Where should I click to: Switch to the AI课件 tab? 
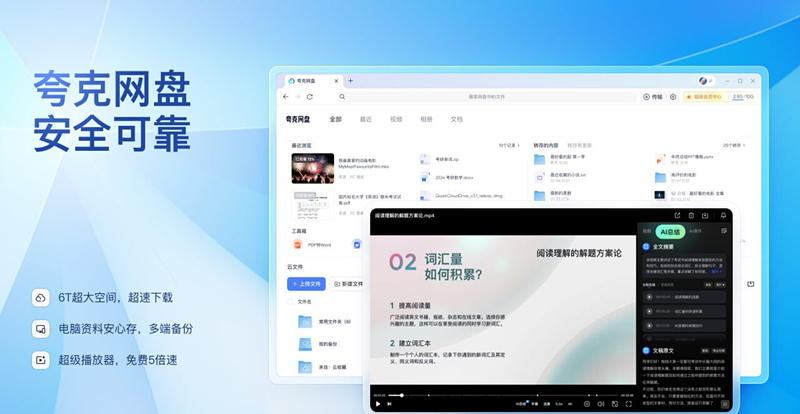click(695, 231)
